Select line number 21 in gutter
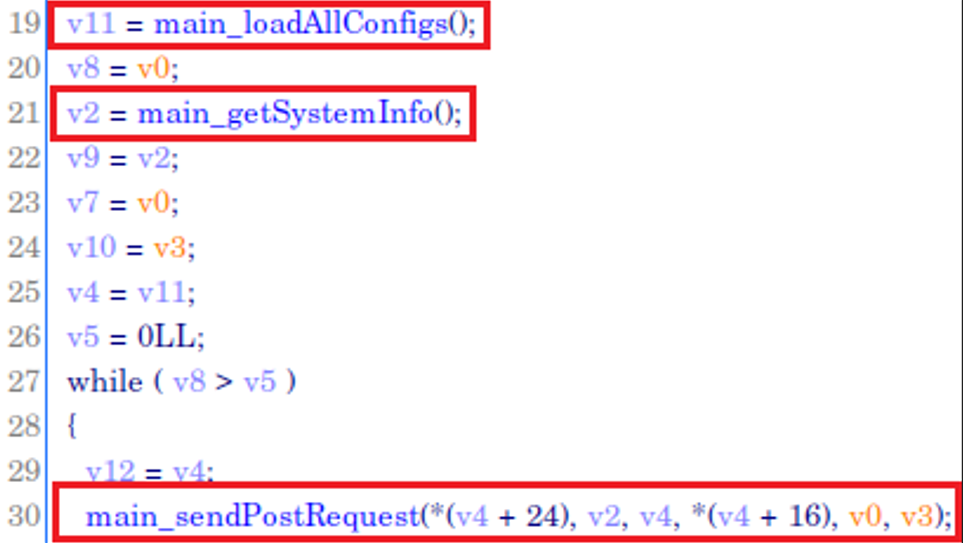Viewport: 963px width, 543px height. (x=24, y=114)
